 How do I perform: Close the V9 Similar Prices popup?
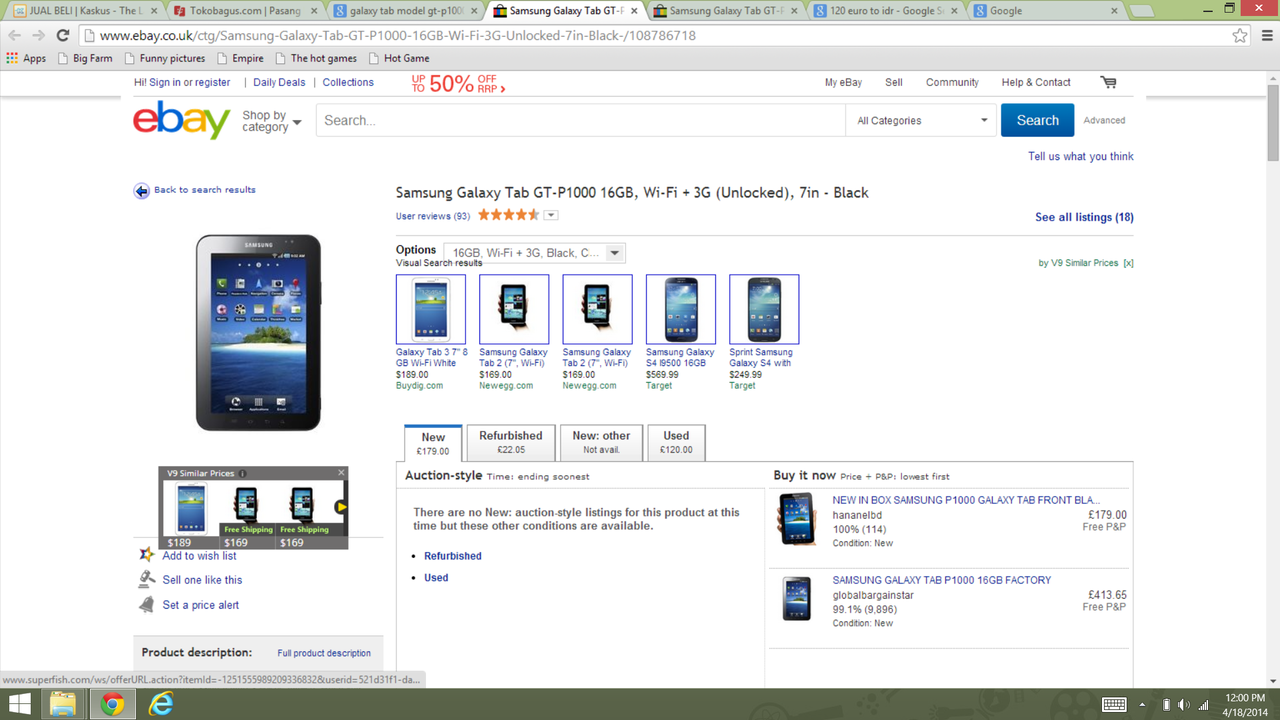(x=341, y=473)
